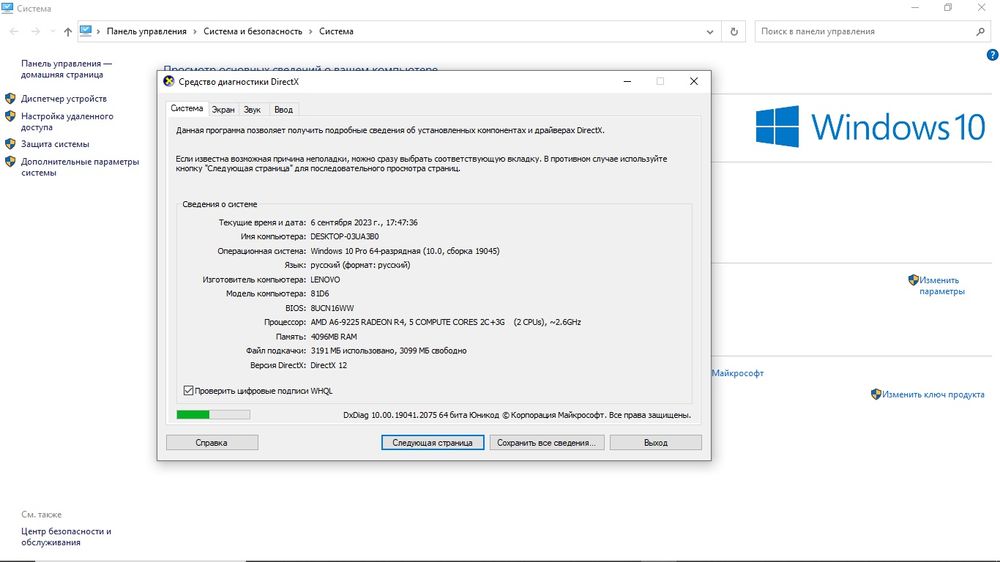Click the green WHQL progress bar
1000x562 pixels.
pyautogui.click(x=213, y=415)
